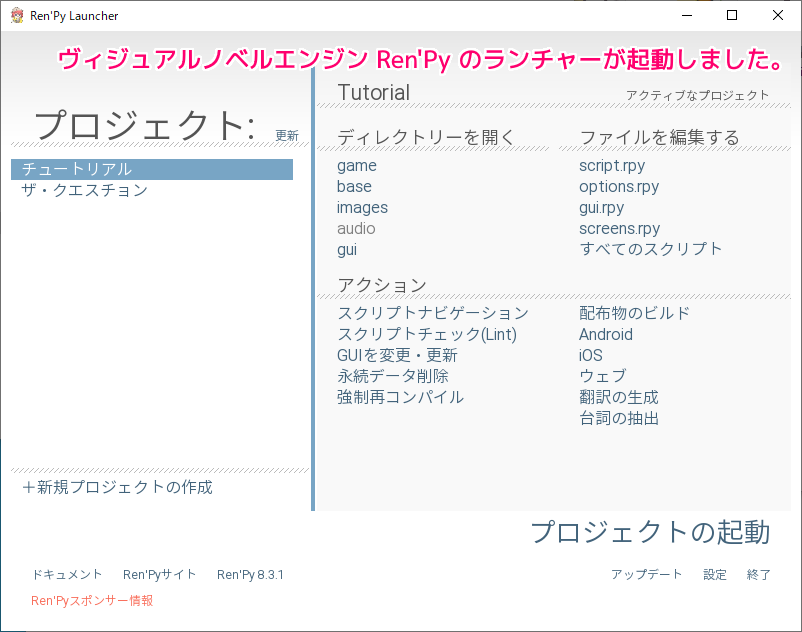This screenshot has width=802, height=632.
Task: Select the チュートリアル project
Action: pyautogui.click(x=152, y=169)
